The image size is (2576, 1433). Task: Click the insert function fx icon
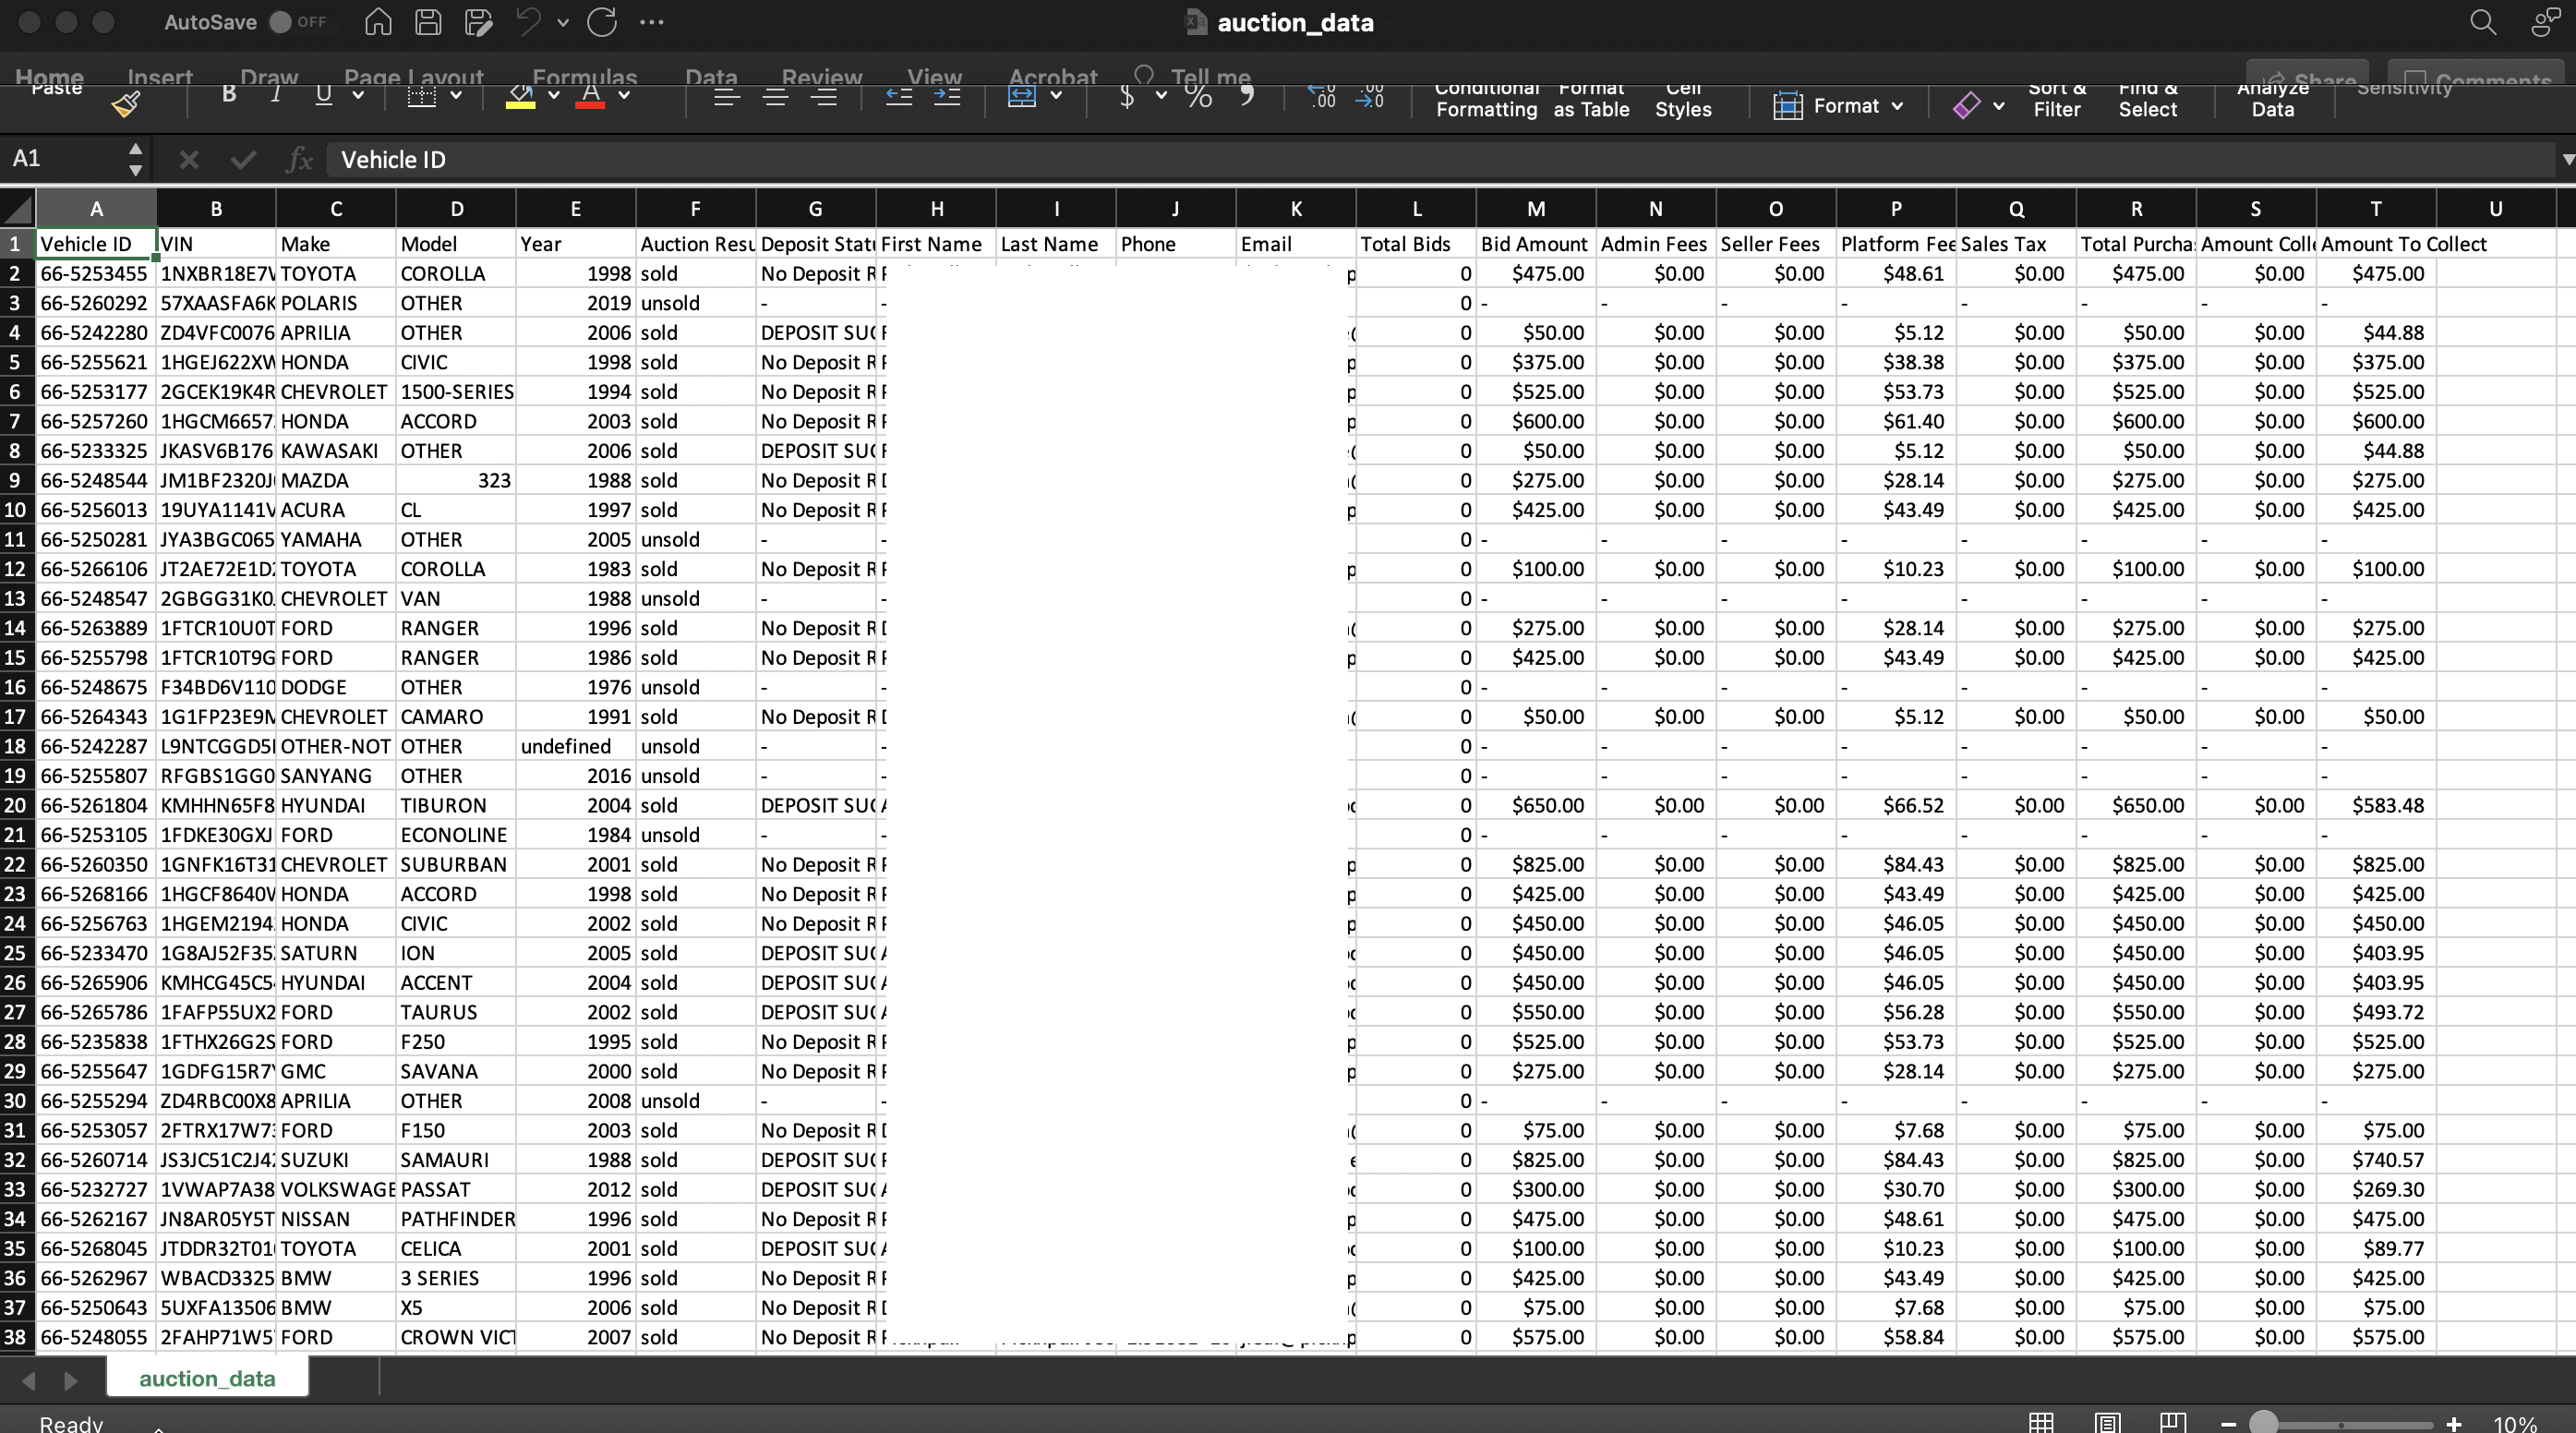coord(300,159)
